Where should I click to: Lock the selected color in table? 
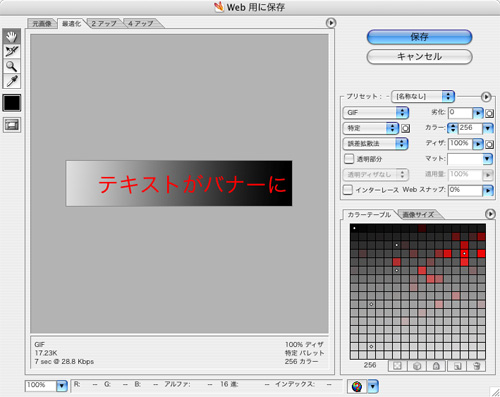436,366
